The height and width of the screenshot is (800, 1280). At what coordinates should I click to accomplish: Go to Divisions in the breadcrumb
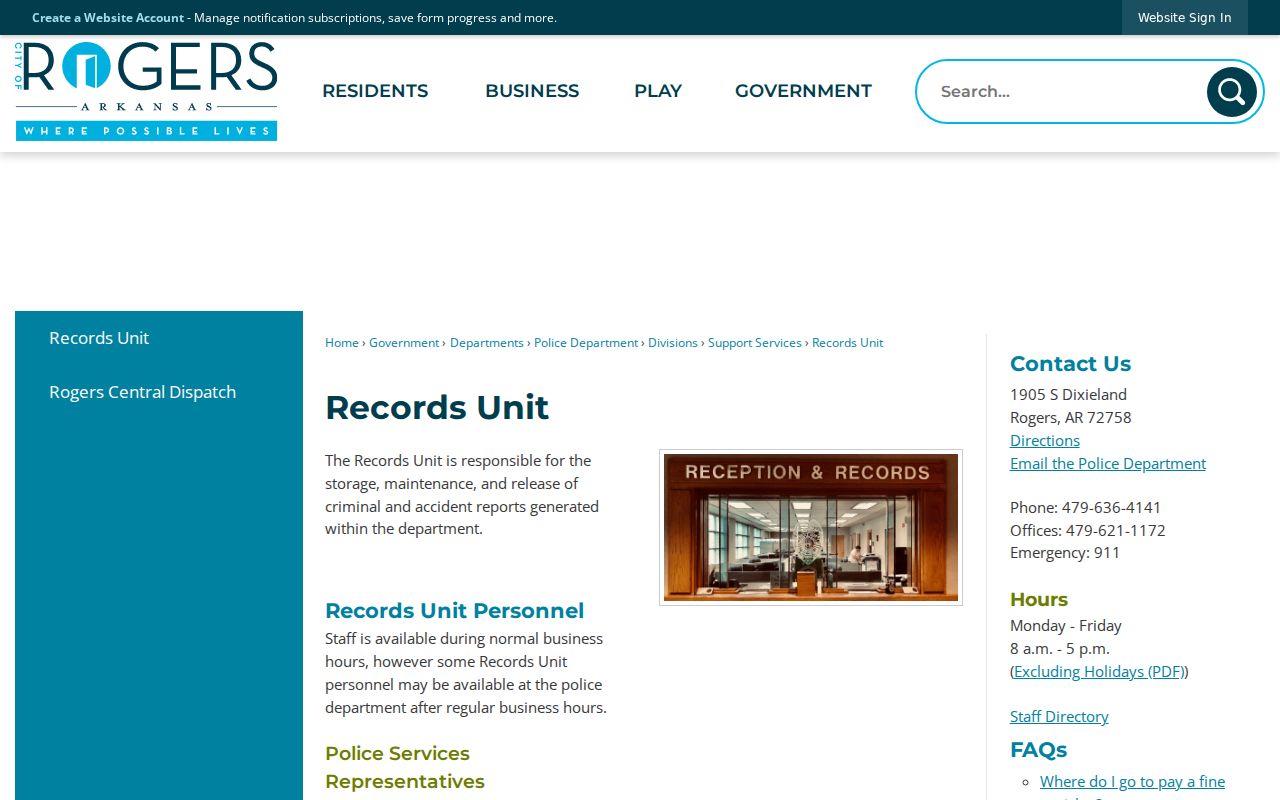pos(673,343)
